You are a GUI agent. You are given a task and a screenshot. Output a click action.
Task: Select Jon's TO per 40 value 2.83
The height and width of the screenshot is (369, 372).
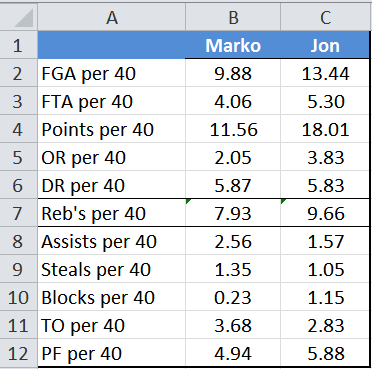point(325,325)
